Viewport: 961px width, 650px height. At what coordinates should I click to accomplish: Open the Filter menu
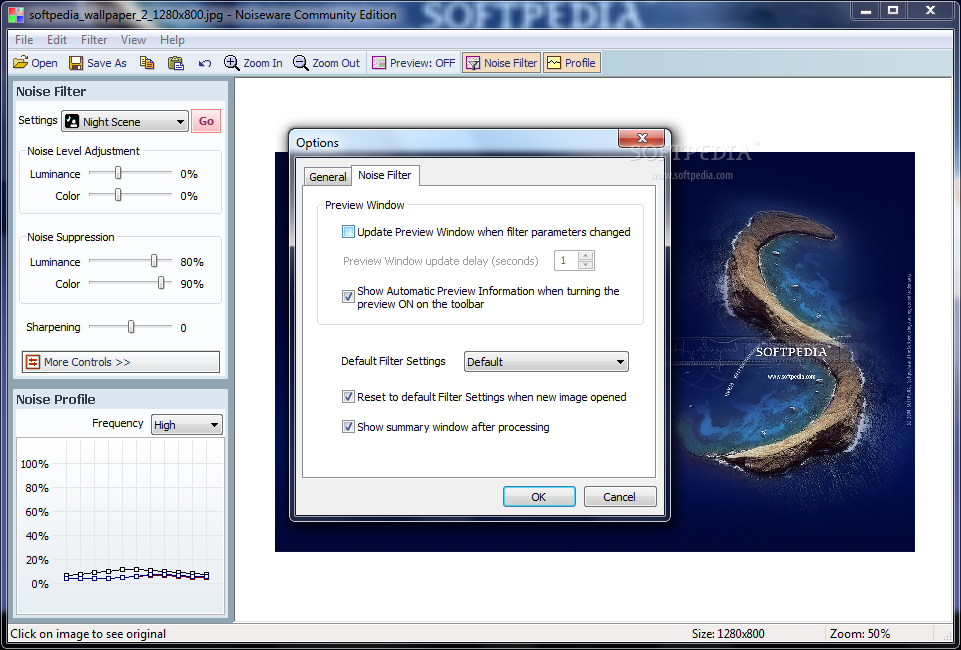click(94, 40)
